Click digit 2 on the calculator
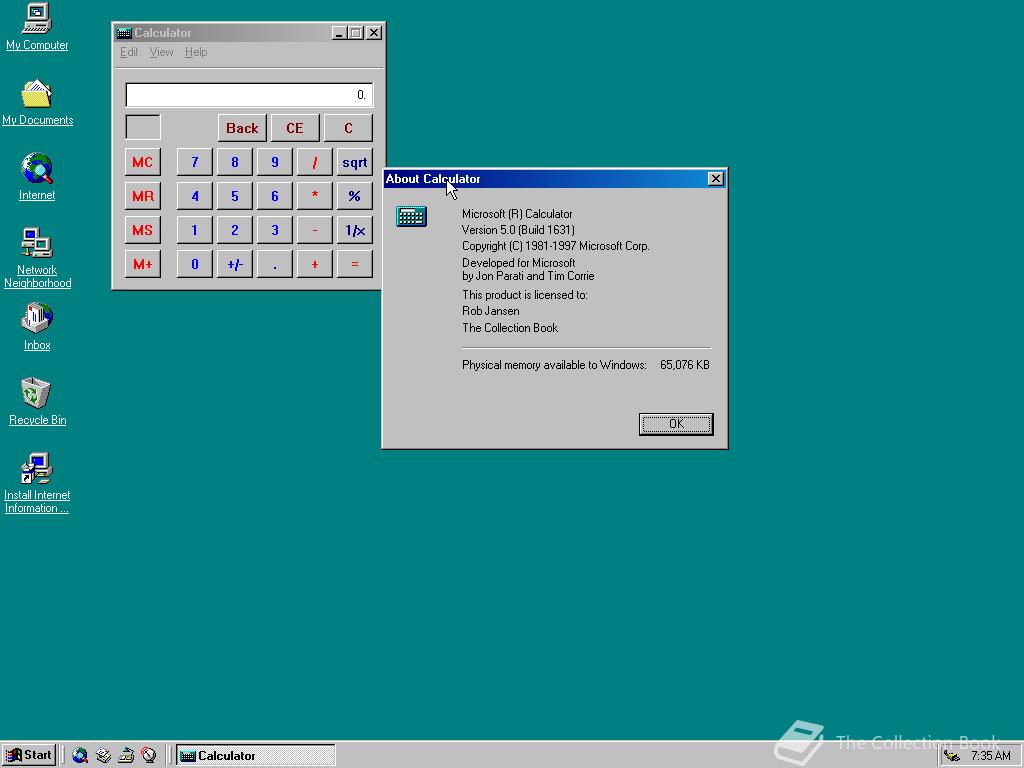 click(234, 230)
